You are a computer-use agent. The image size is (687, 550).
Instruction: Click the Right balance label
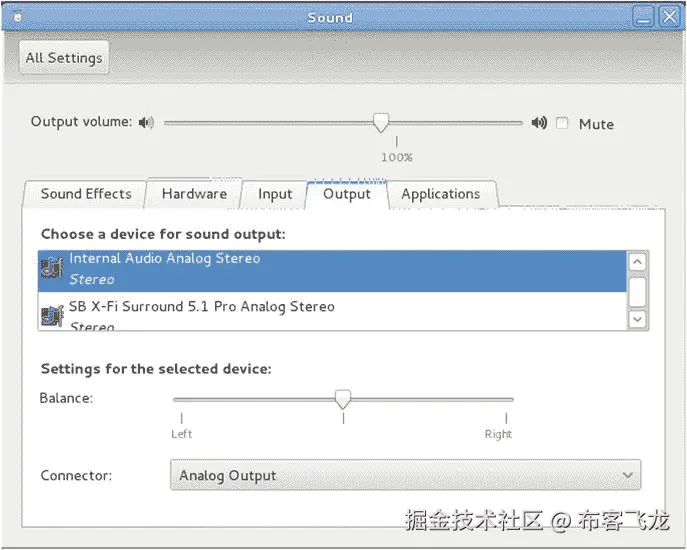pos(498,434)
